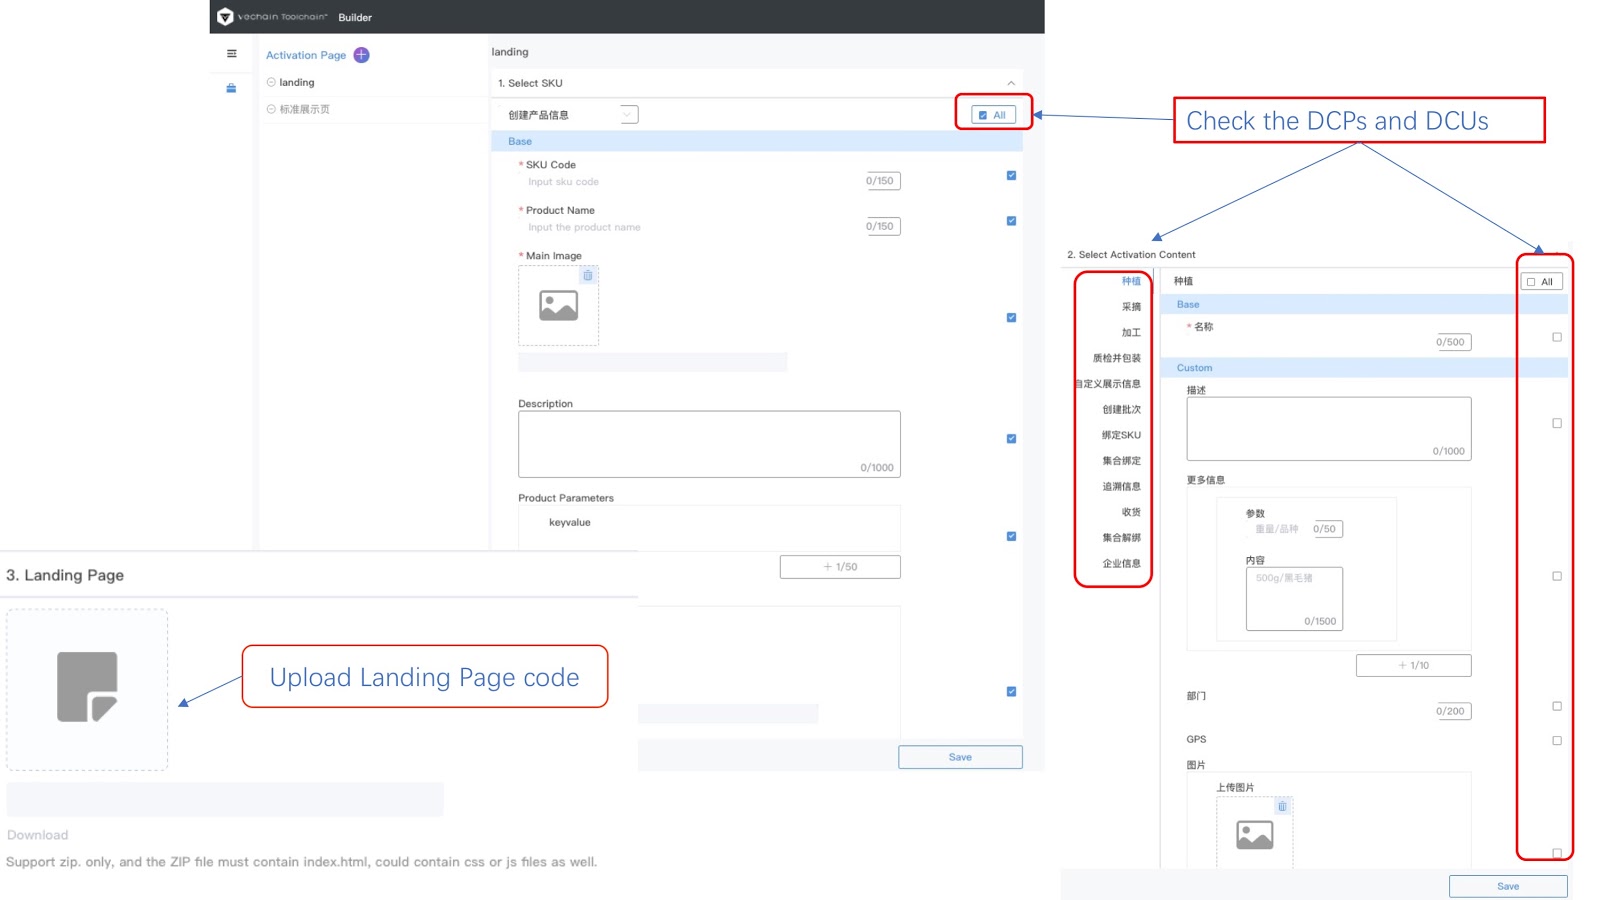The image size is (1600, 900).
Task: Collapse the landing tree item
Action: click(x=271, y=82)
